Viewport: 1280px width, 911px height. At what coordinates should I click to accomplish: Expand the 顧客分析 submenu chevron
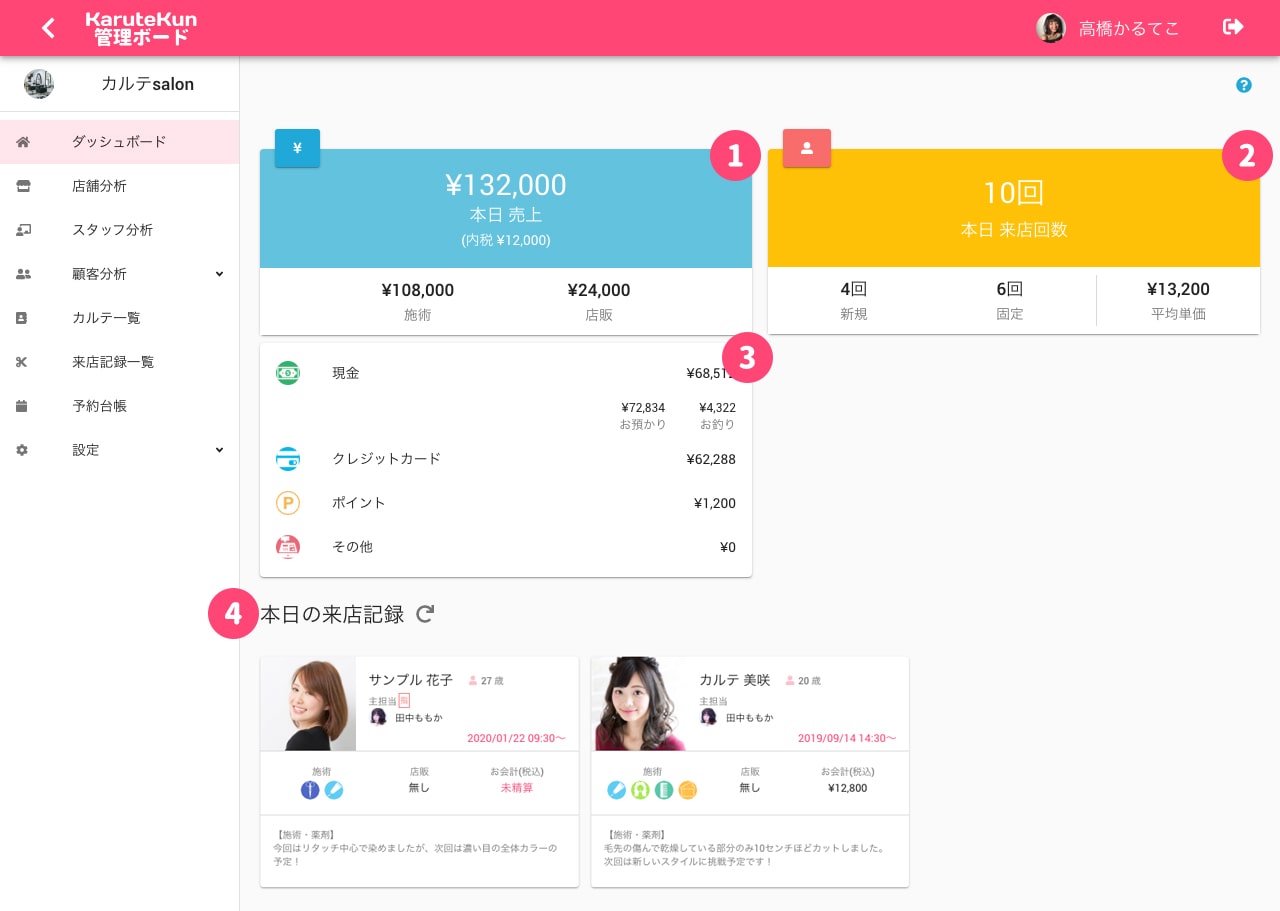(x=219, y=274)
